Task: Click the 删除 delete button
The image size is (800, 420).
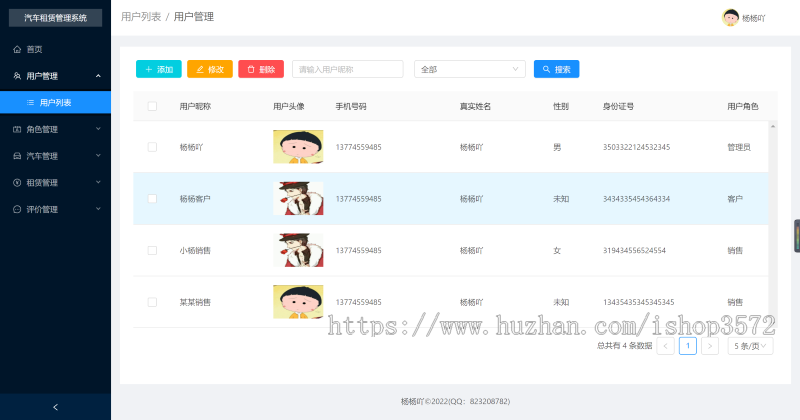Action: click(261, 69)
